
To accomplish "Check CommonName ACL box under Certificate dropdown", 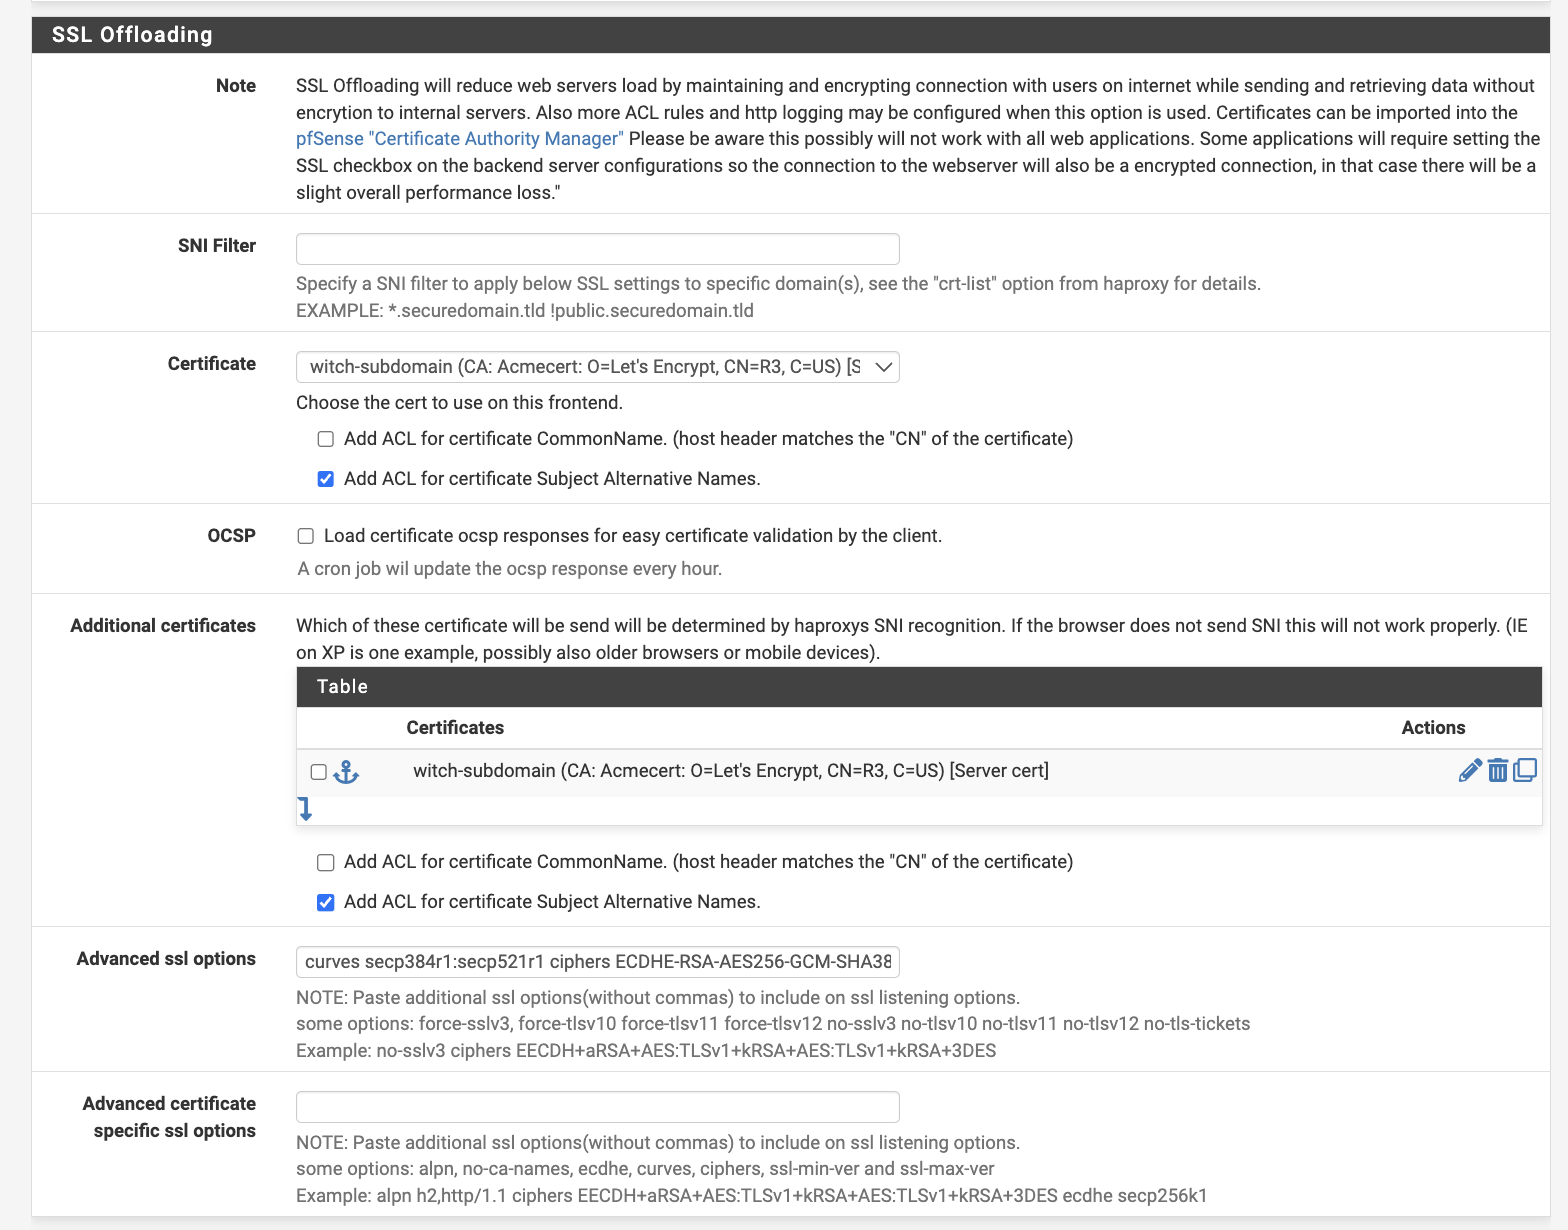I will coord(326,439).
